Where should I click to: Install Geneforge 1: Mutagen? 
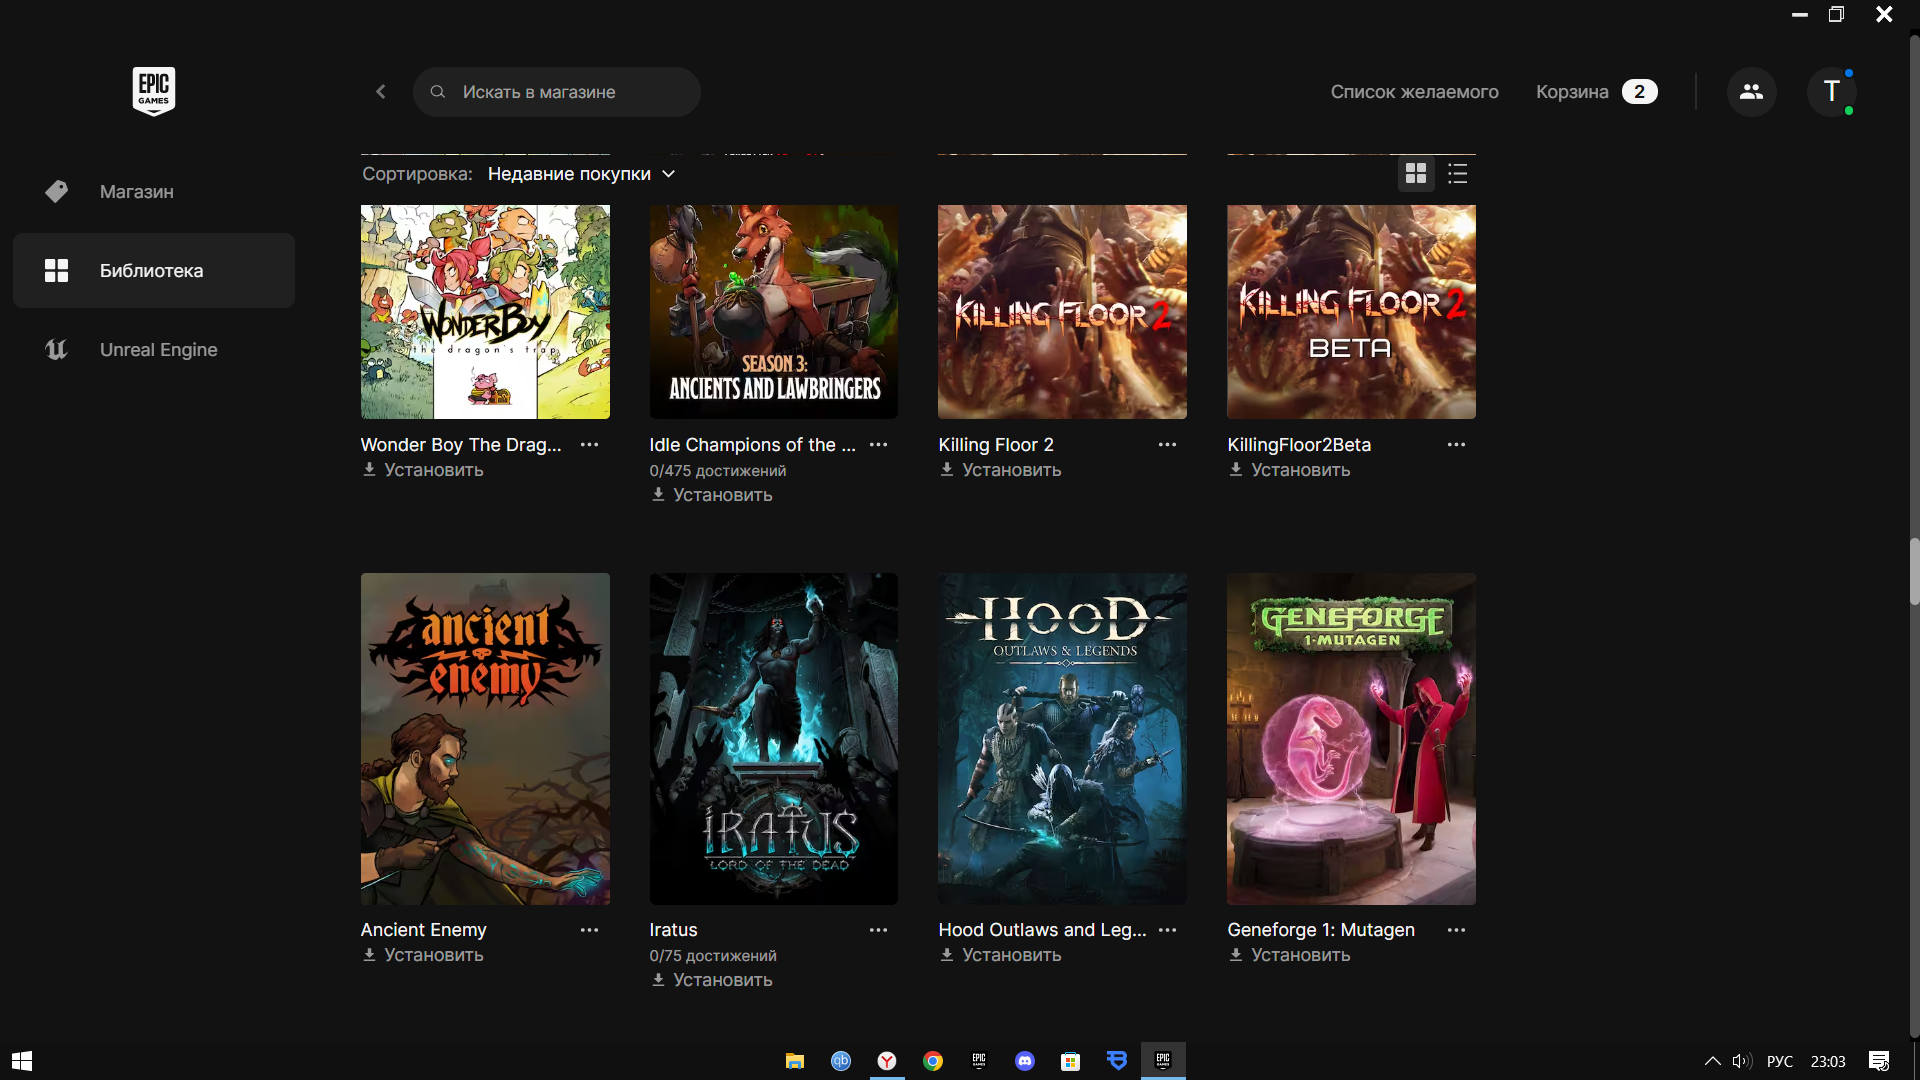tap(1290, 955)
